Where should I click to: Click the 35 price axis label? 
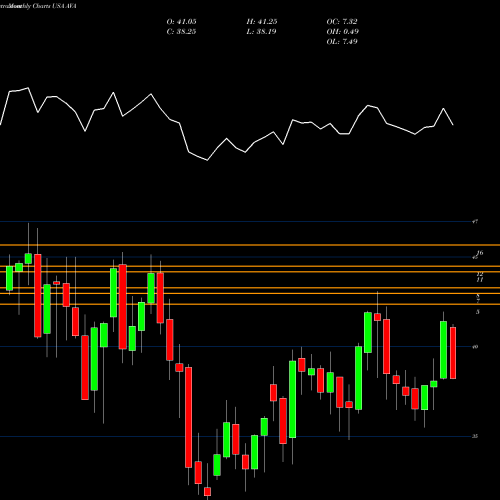click(475, 436)
